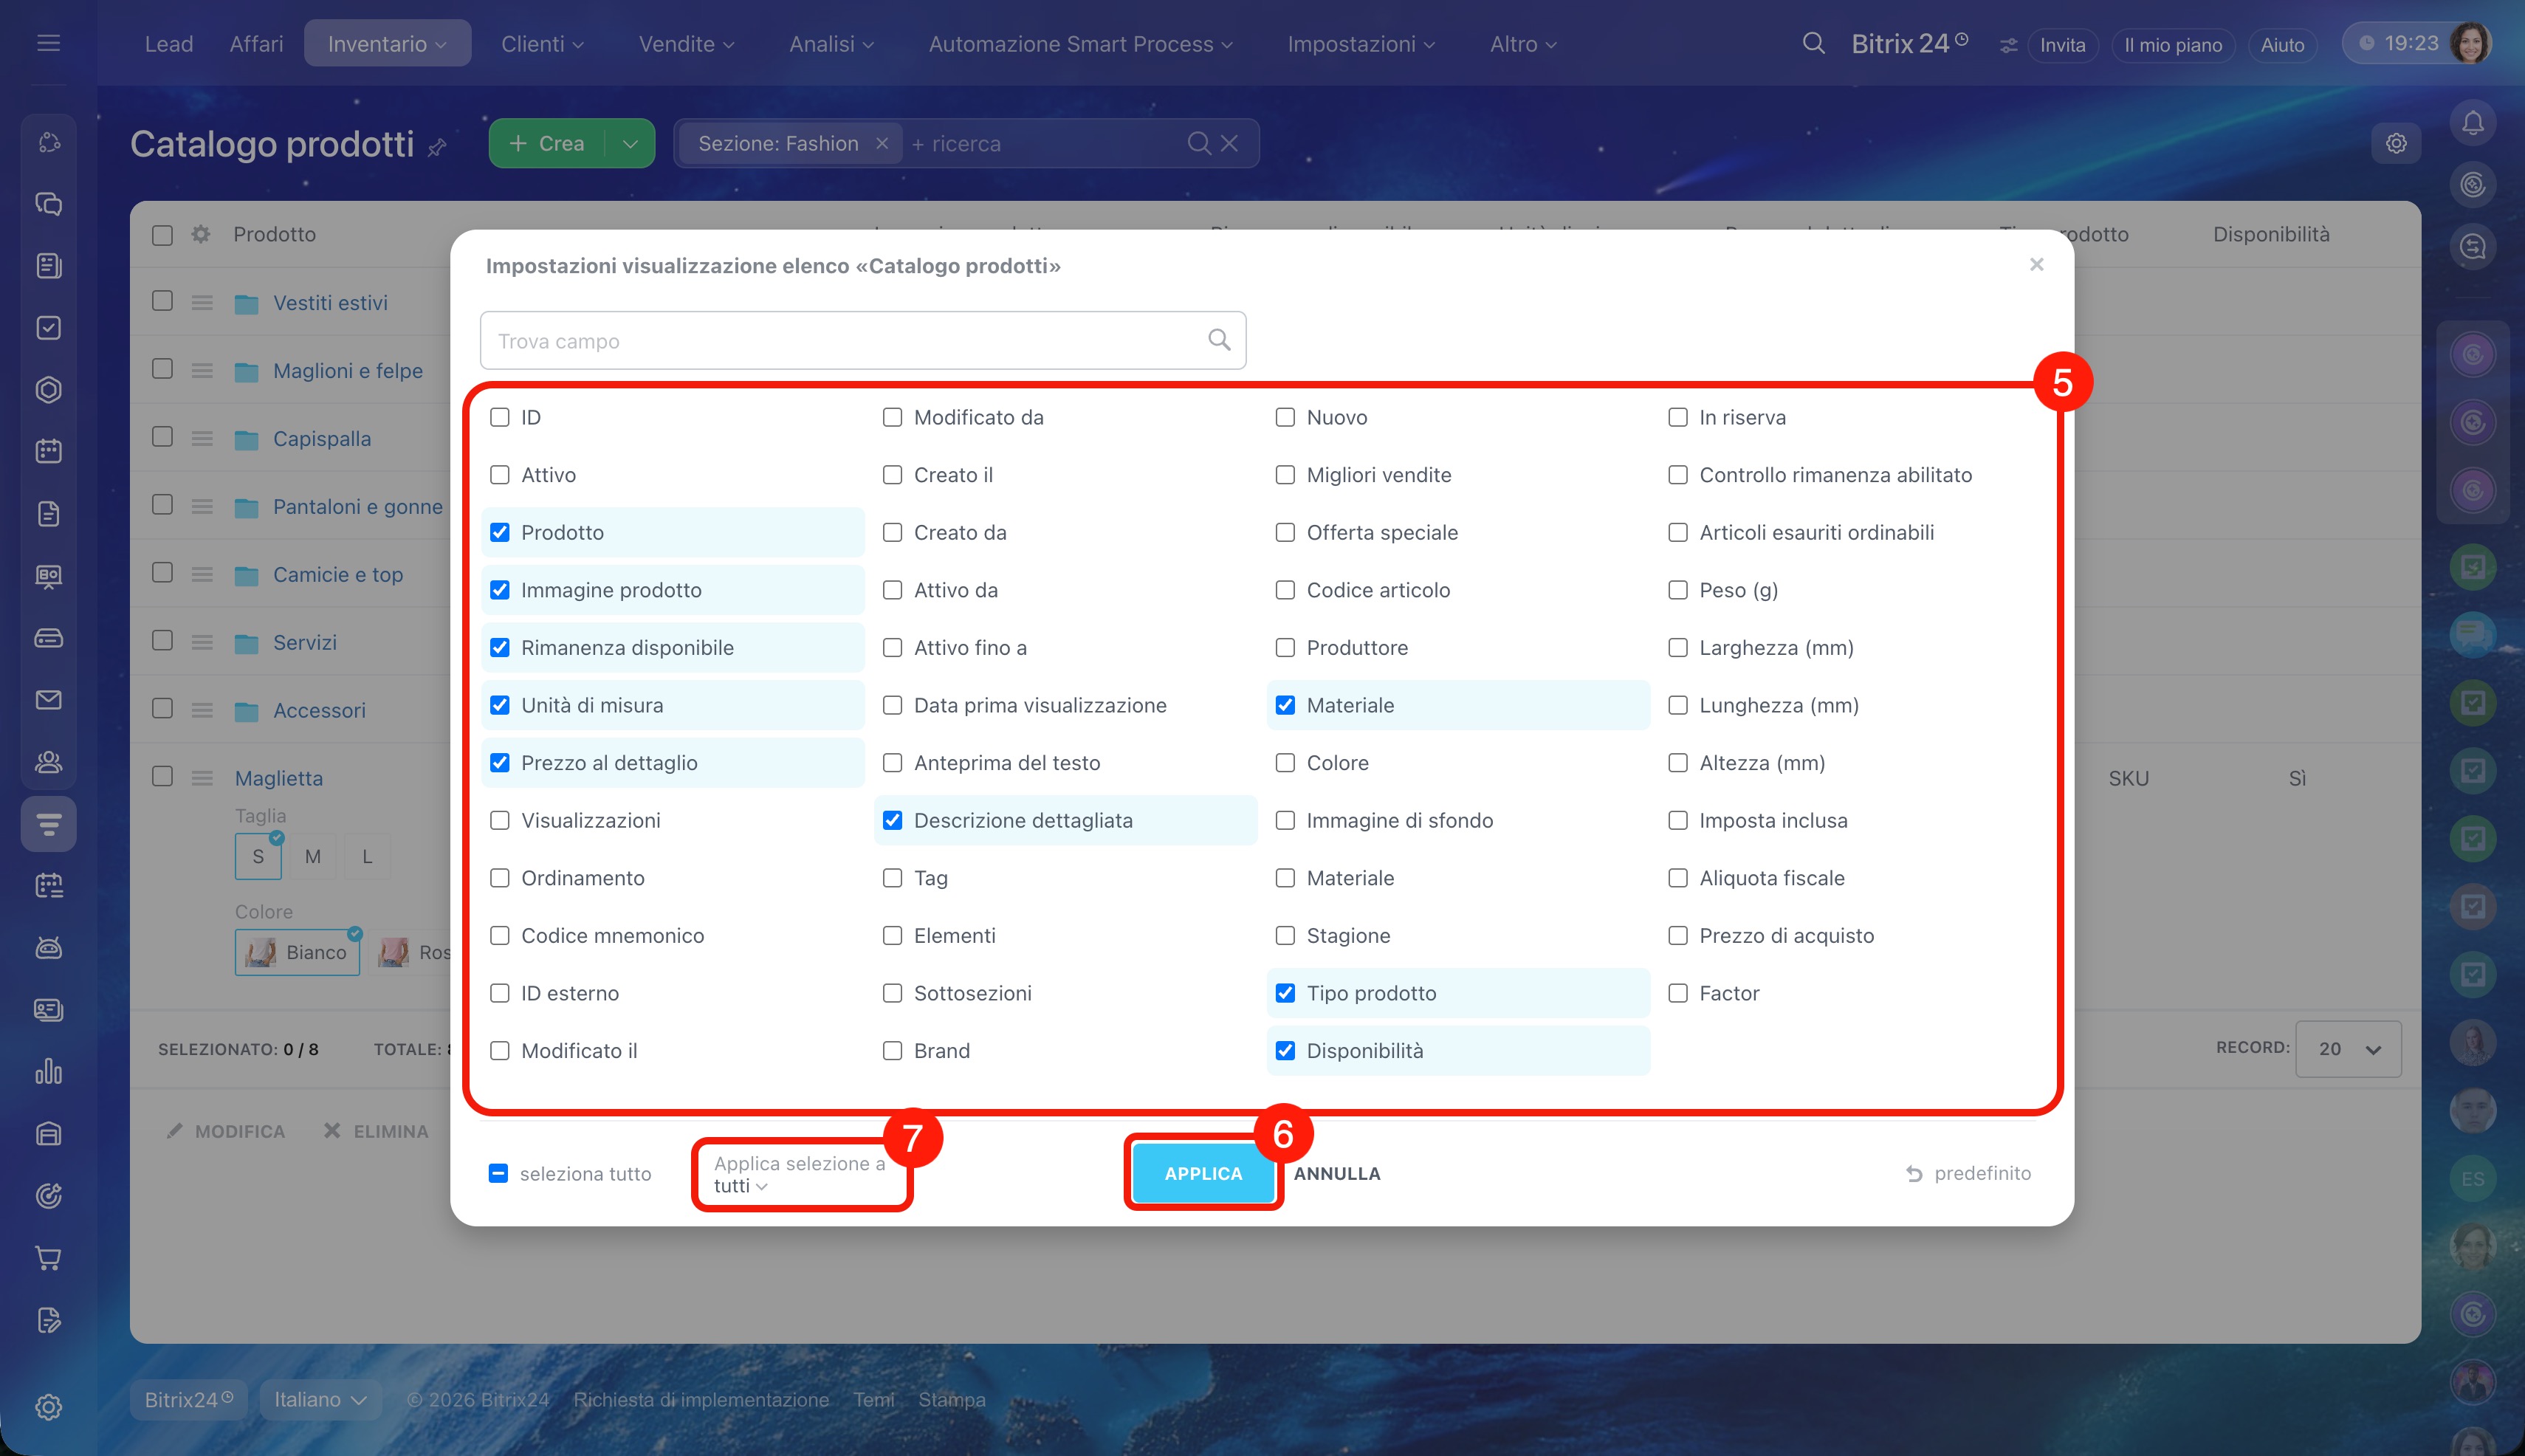Screen dimensions: 2525x1456
Task: Open the catalog settings gear icon
Action: [x=2396, y=143]
